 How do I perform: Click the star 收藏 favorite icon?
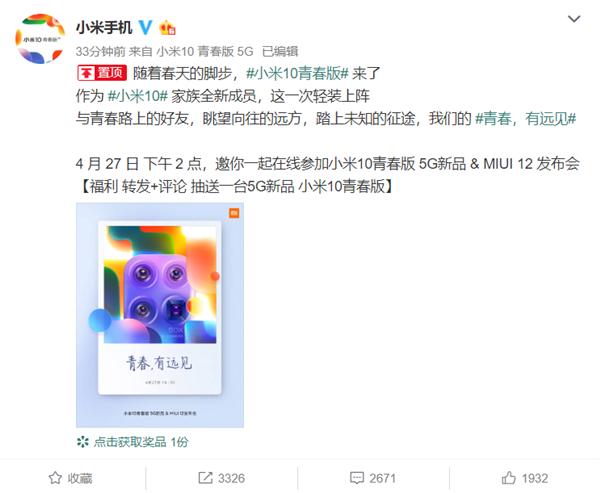(55, 478)
